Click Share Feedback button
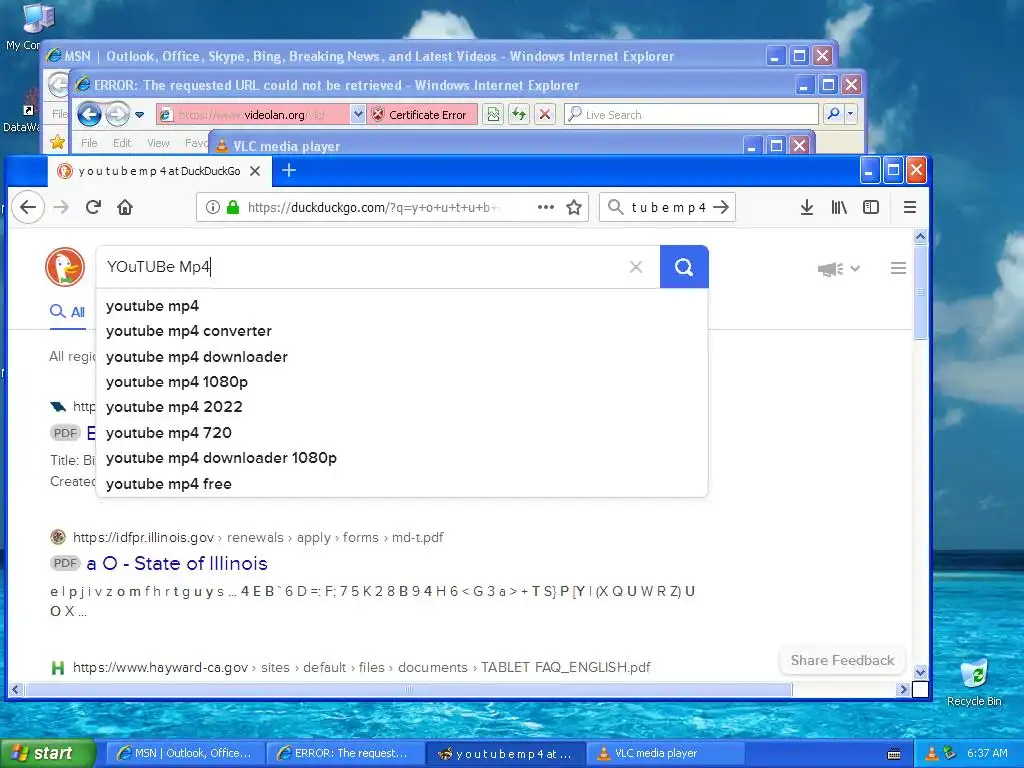 click(842, 660)
